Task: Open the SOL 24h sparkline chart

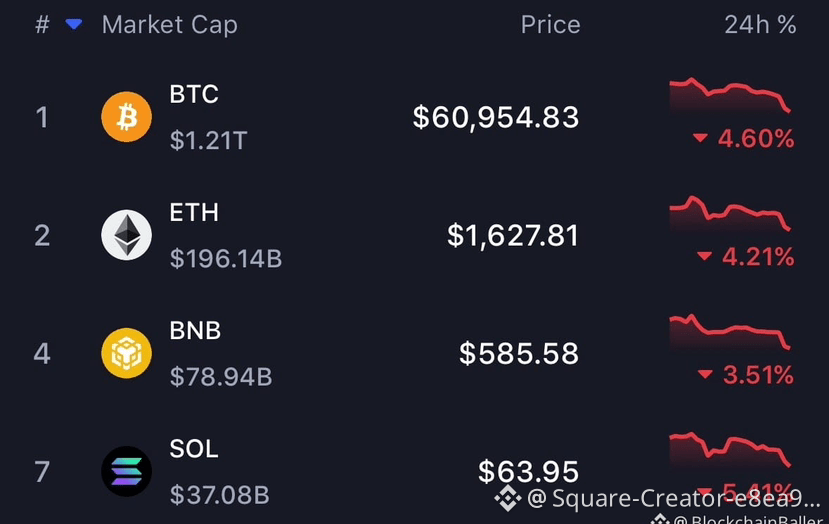Action: click(x=730, y=450)
